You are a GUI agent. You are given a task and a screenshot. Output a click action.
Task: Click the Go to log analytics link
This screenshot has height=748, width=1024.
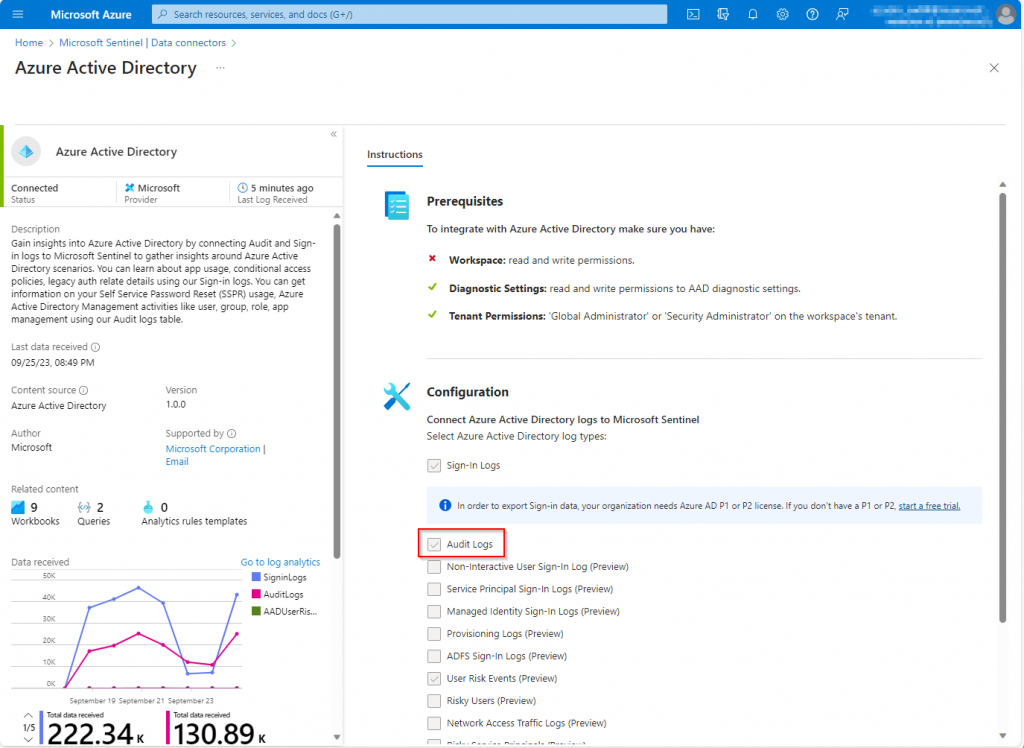[x=280, y=562]
